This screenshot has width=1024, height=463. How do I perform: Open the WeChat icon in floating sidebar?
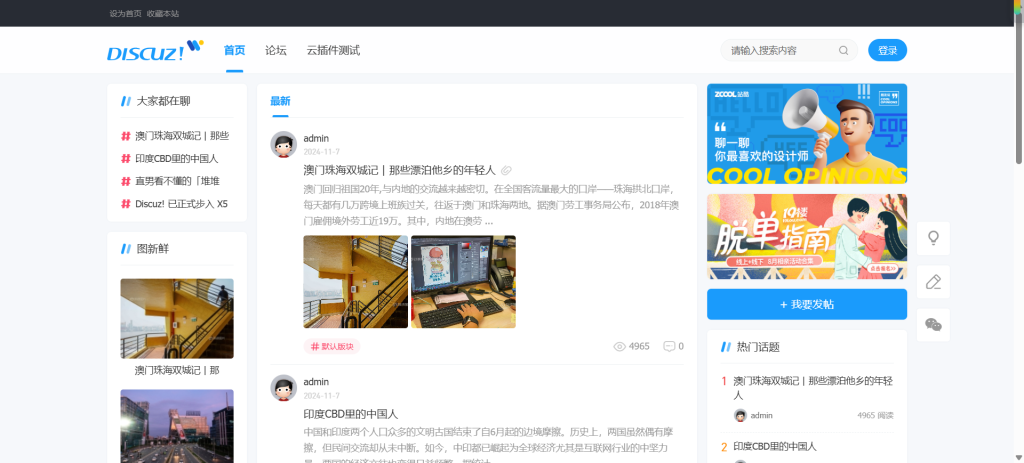pyautogui.click(x=933, y=325)
